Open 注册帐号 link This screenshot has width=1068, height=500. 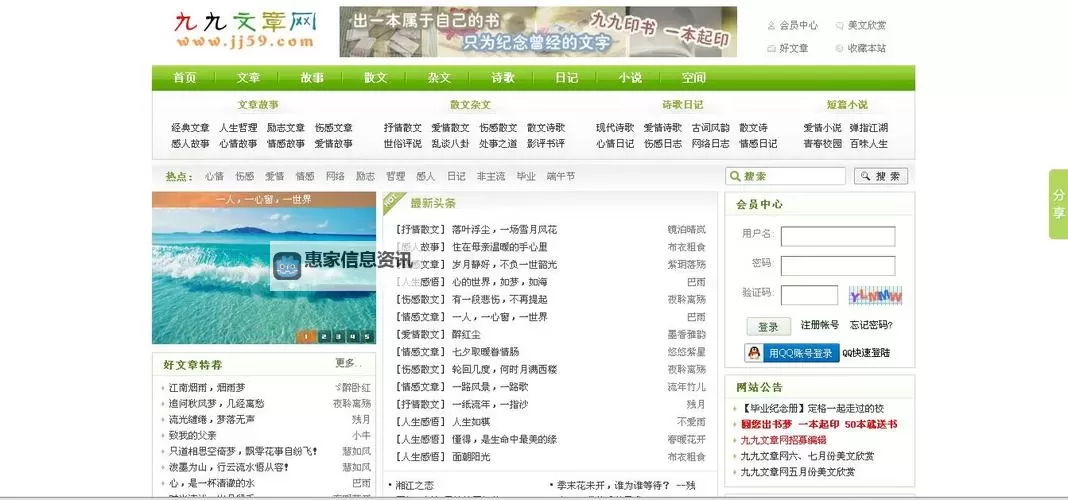pos(819,325)
